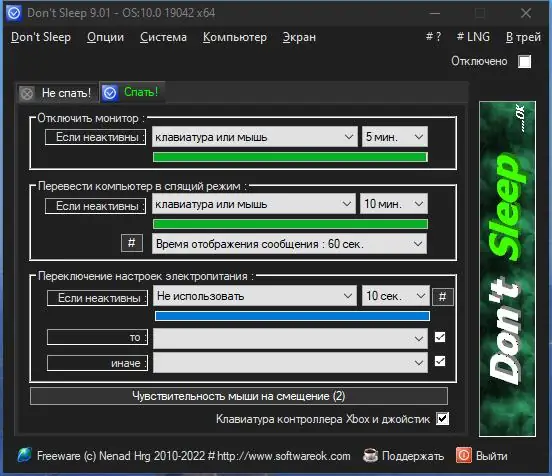The width and height of the screenshot is (552, 476).
Task: Click the blue checkmark icon on 'Спать!' tab
Action: coord(110,93)
